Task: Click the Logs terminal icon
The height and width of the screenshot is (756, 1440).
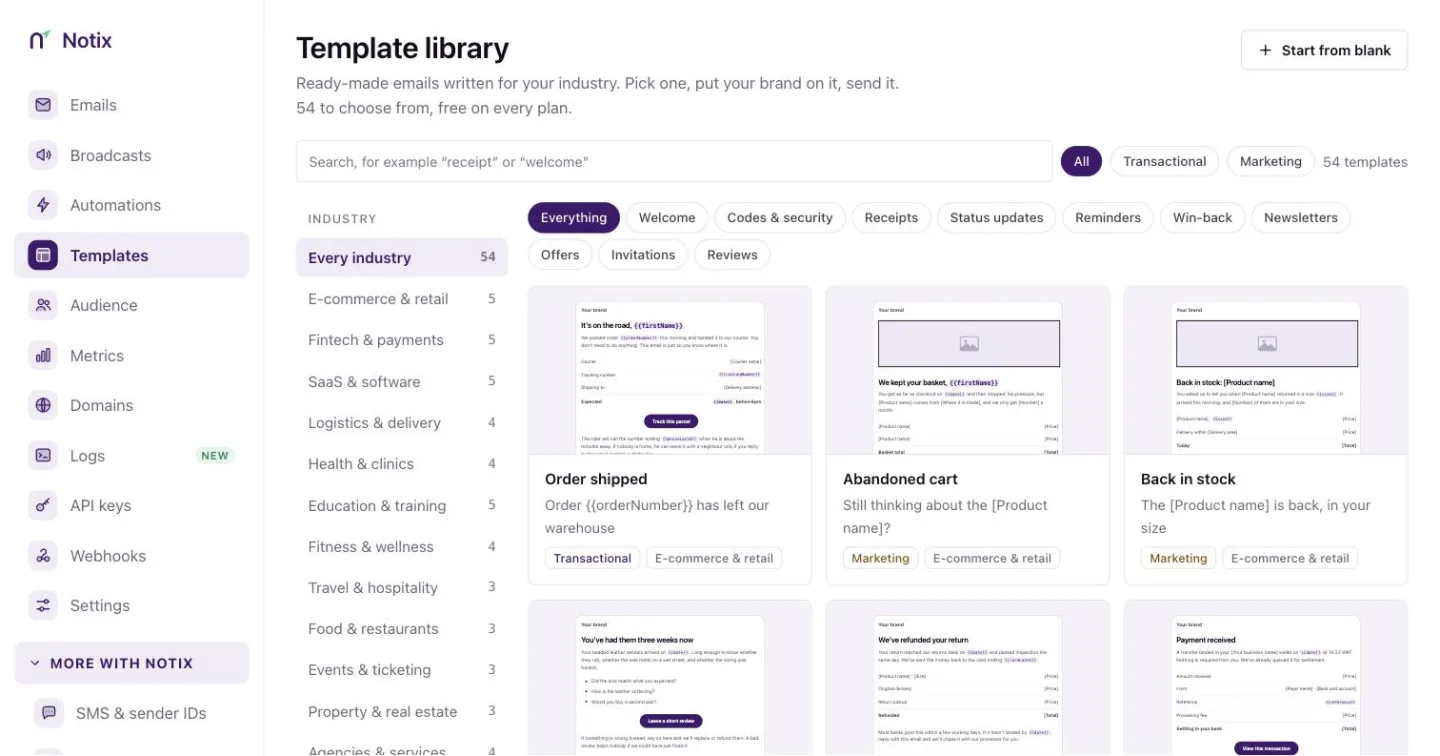Action: click(x=43, y=455)
